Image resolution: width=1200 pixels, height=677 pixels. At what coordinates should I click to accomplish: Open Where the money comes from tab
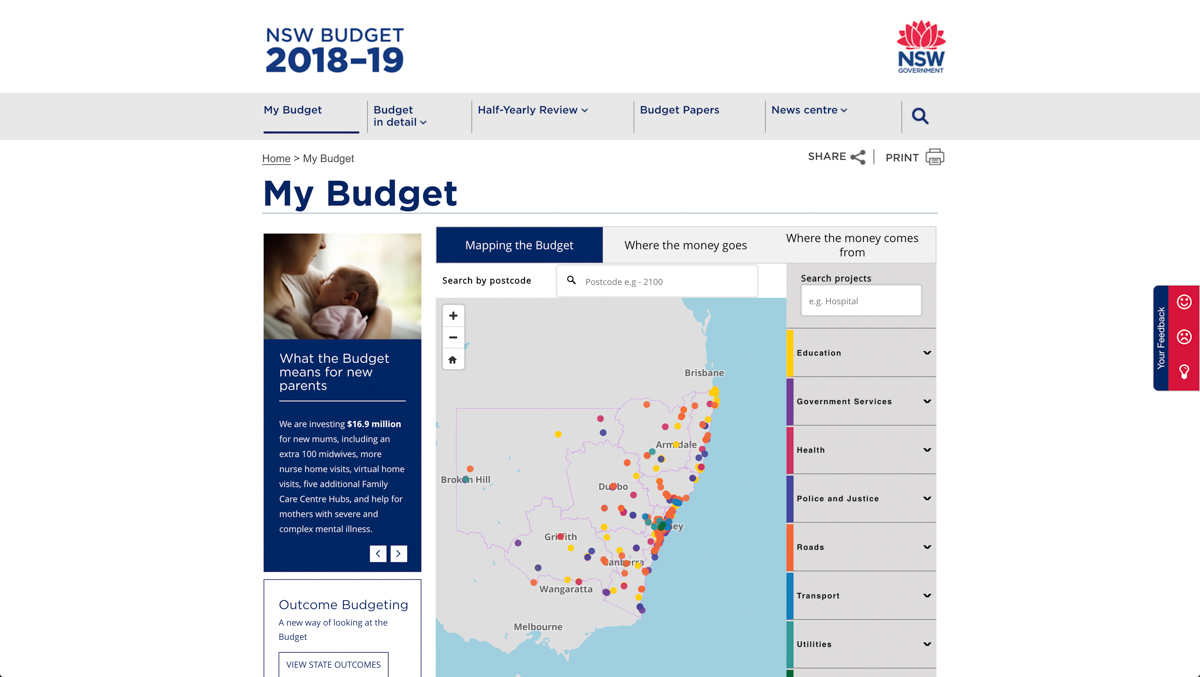(852, 245)
